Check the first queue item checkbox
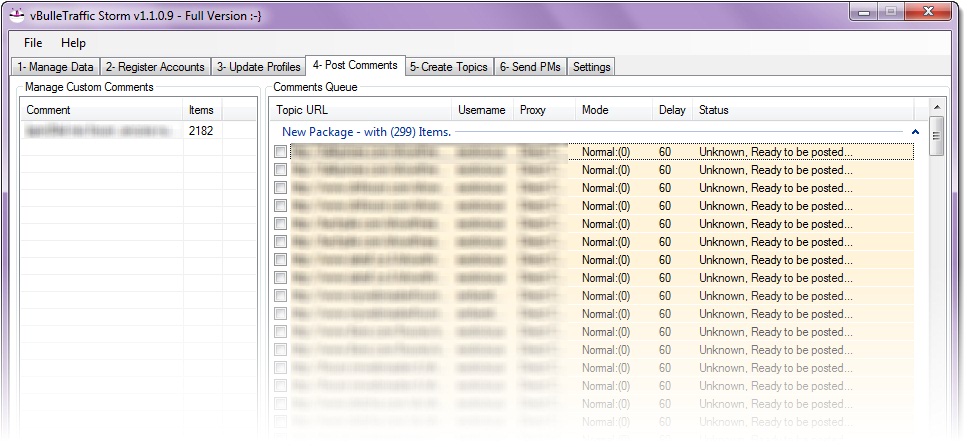 (281, 152)
